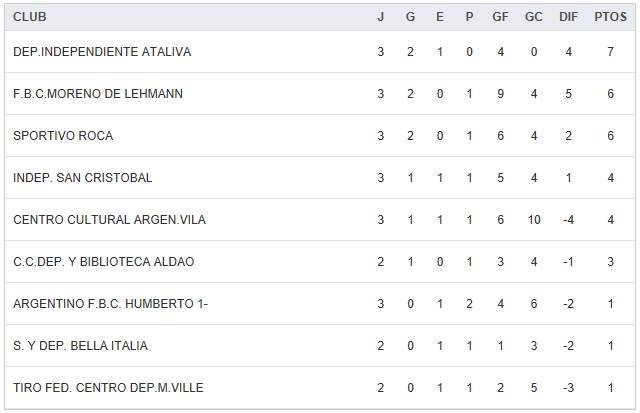Click F.B.C.MORENO DE LEHMANN team name
This screenshot has height=413, width=640.
click(x=98, y=94)
